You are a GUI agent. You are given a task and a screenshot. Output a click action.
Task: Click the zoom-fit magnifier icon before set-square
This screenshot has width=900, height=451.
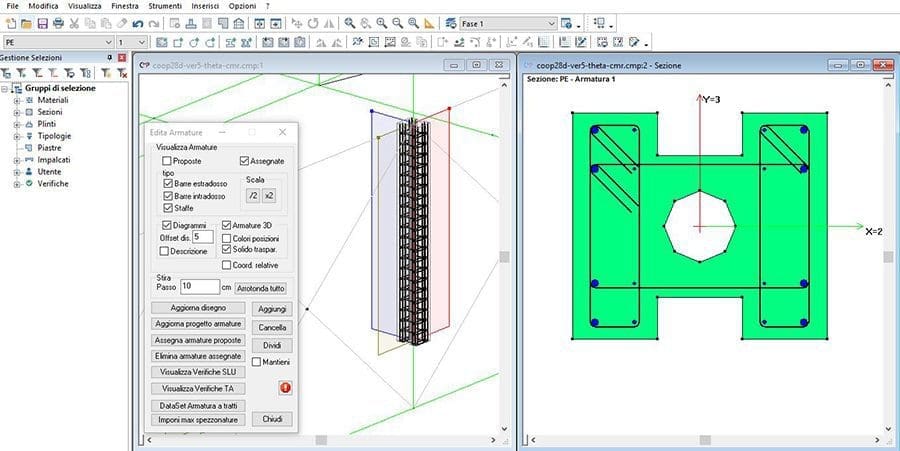pyautogui.click(x=413, y=24)
